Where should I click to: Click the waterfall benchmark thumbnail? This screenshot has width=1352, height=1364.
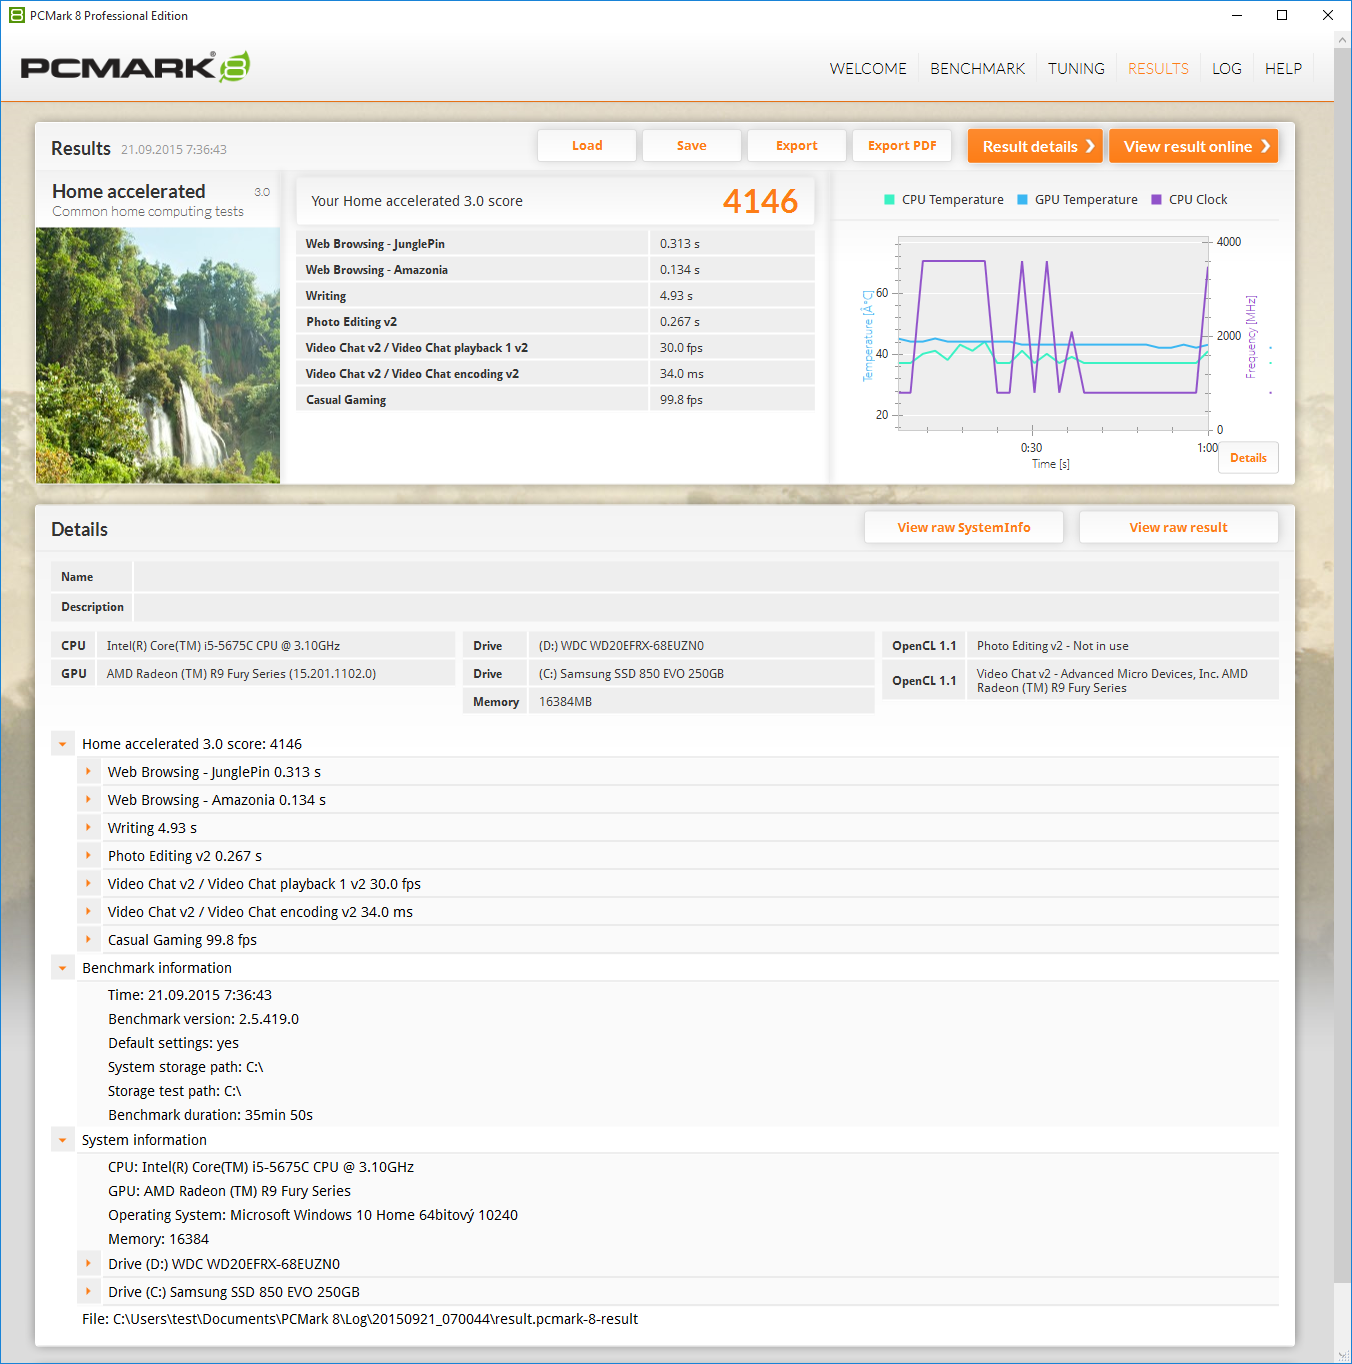tap(158, 355)
